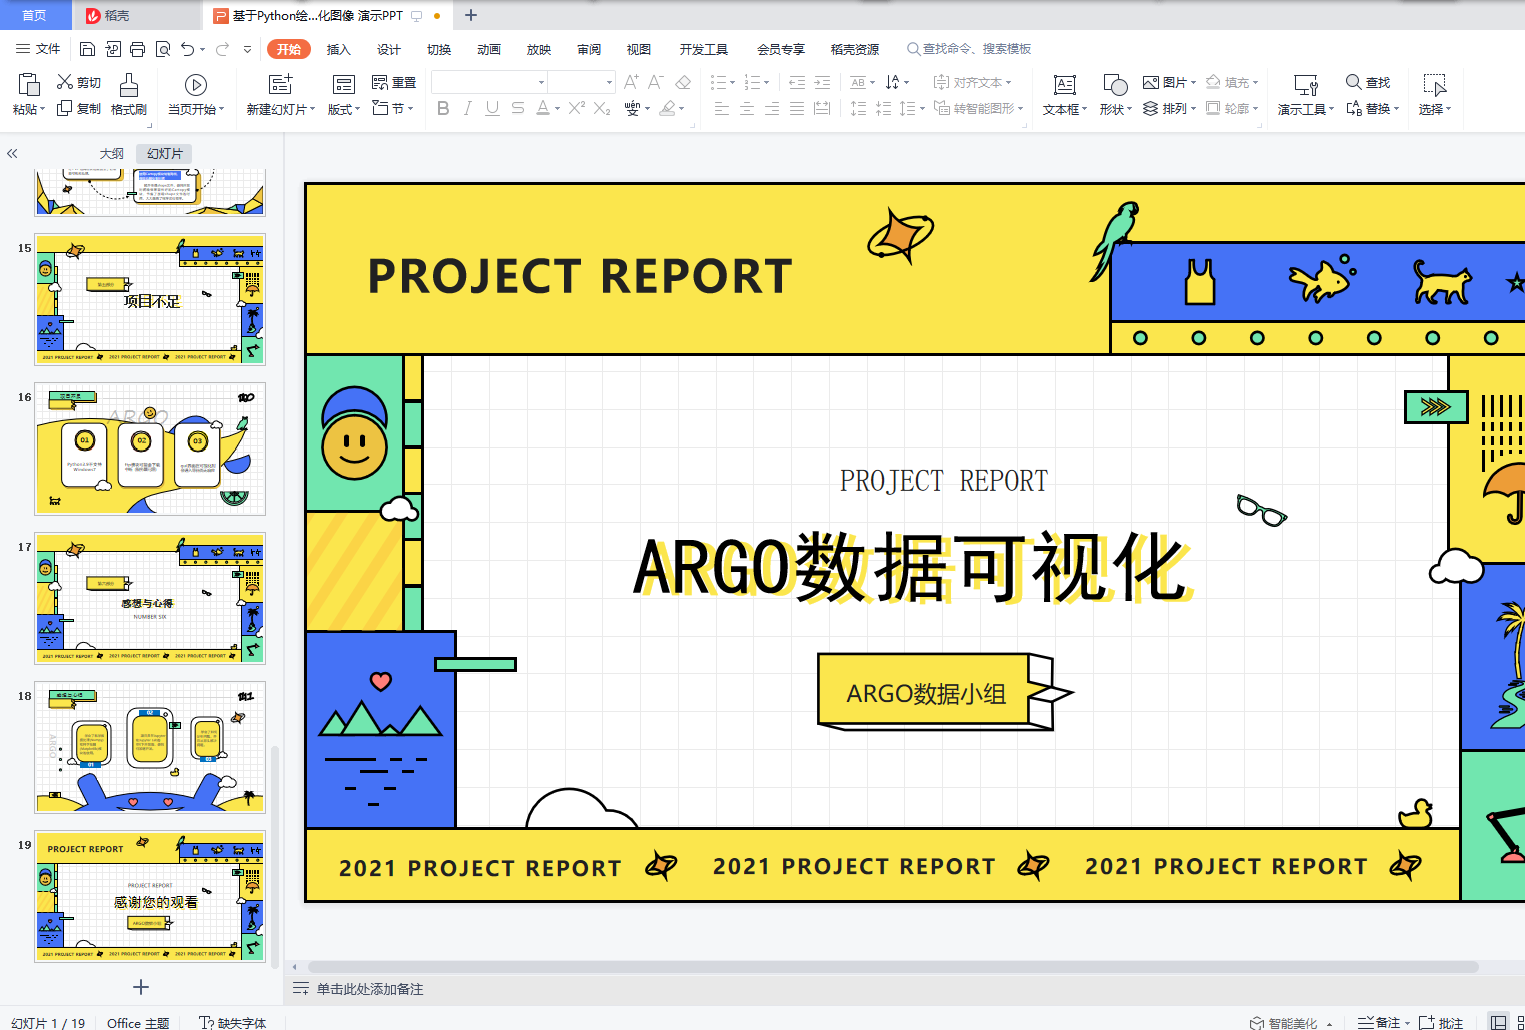Click the increase indent icon
Image resolution: width=1525 pixels, height=1030 pixels.
822,82
